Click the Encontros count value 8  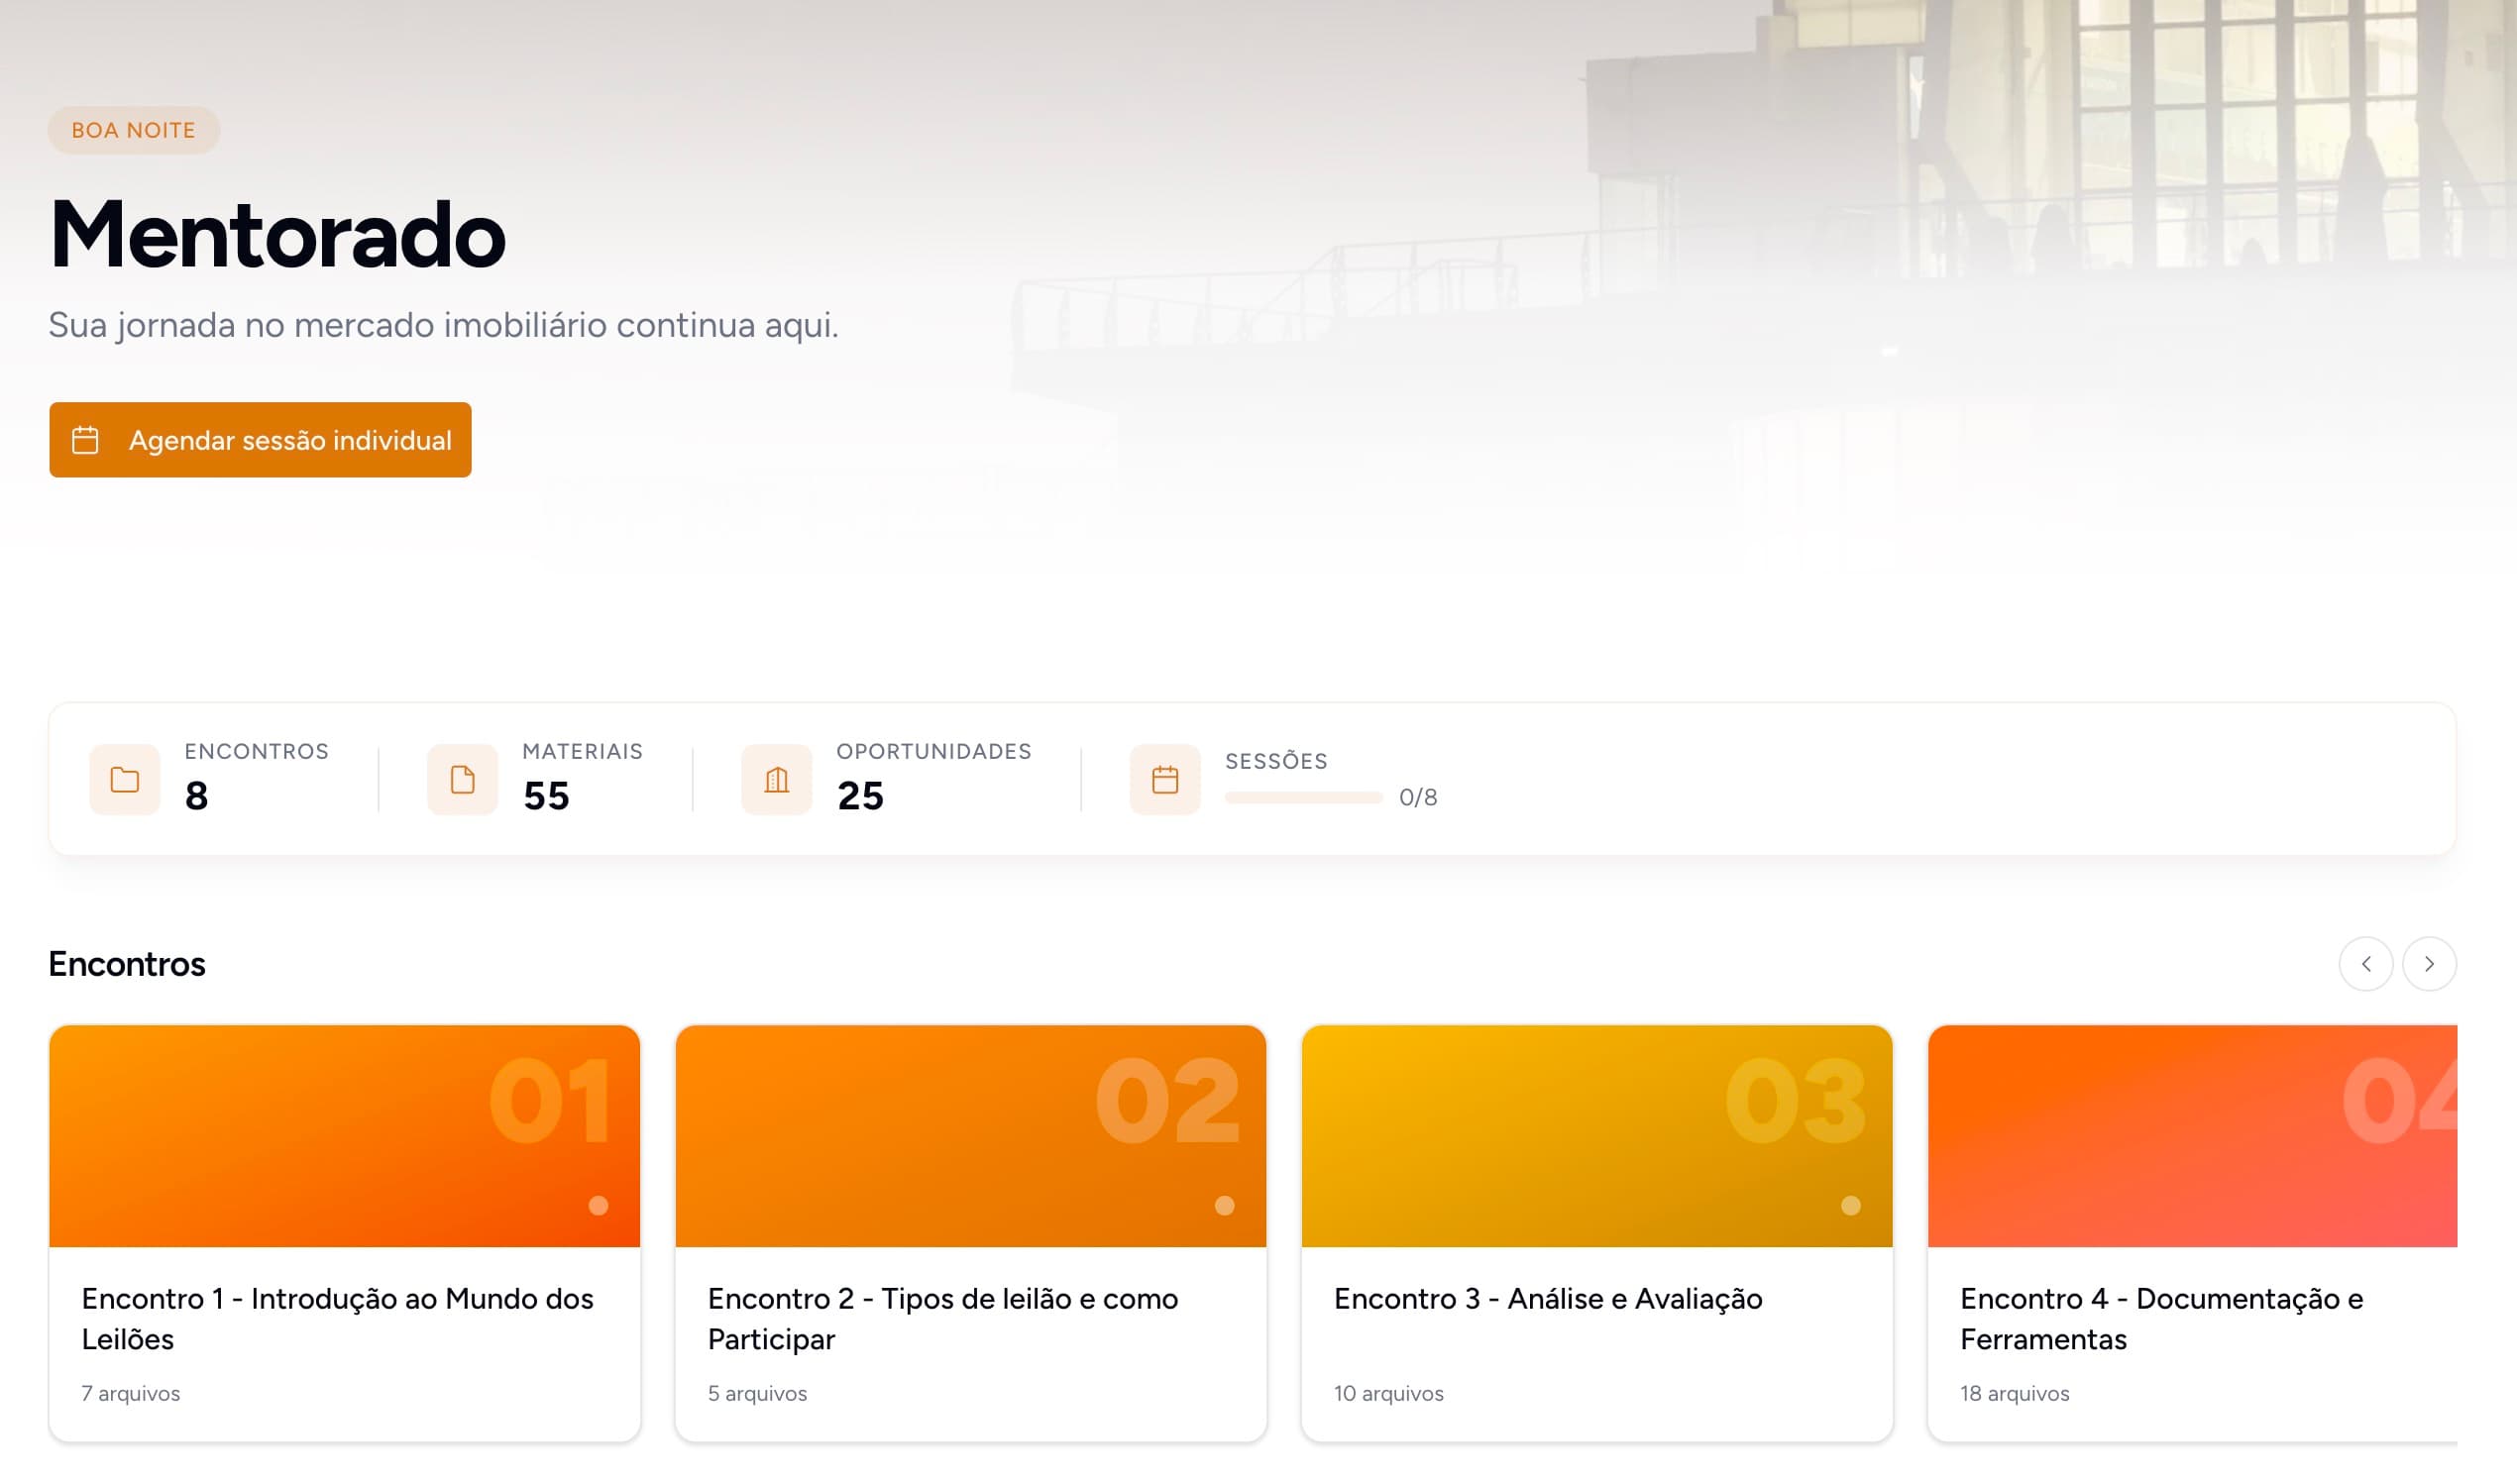click(x=197, y=797)
